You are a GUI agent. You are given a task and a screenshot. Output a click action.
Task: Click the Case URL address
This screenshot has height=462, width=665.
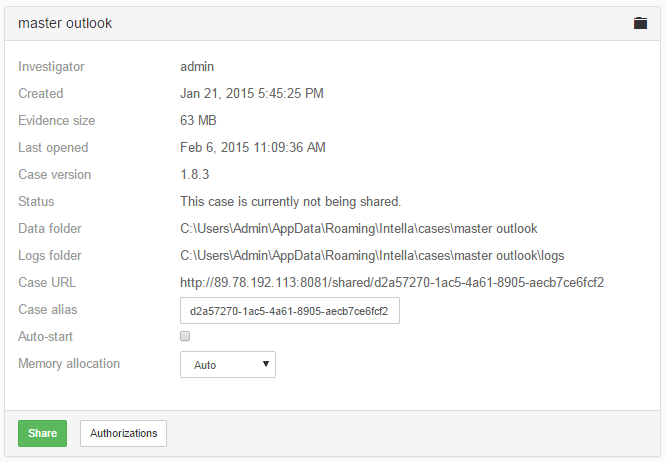click(x=392, y=283)
